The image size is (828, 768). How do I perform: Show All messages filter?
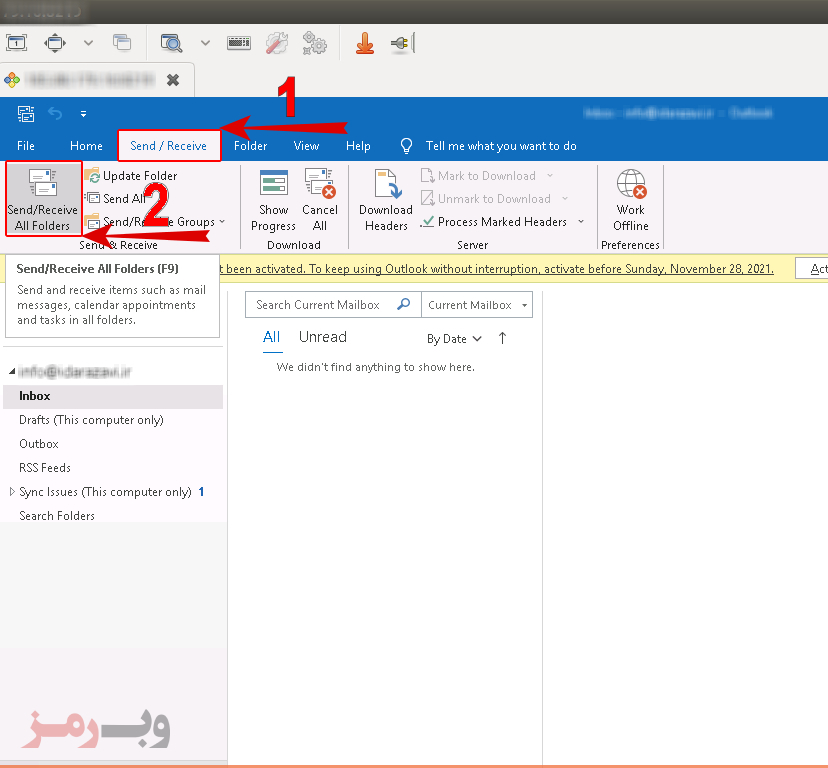[271, 337]
